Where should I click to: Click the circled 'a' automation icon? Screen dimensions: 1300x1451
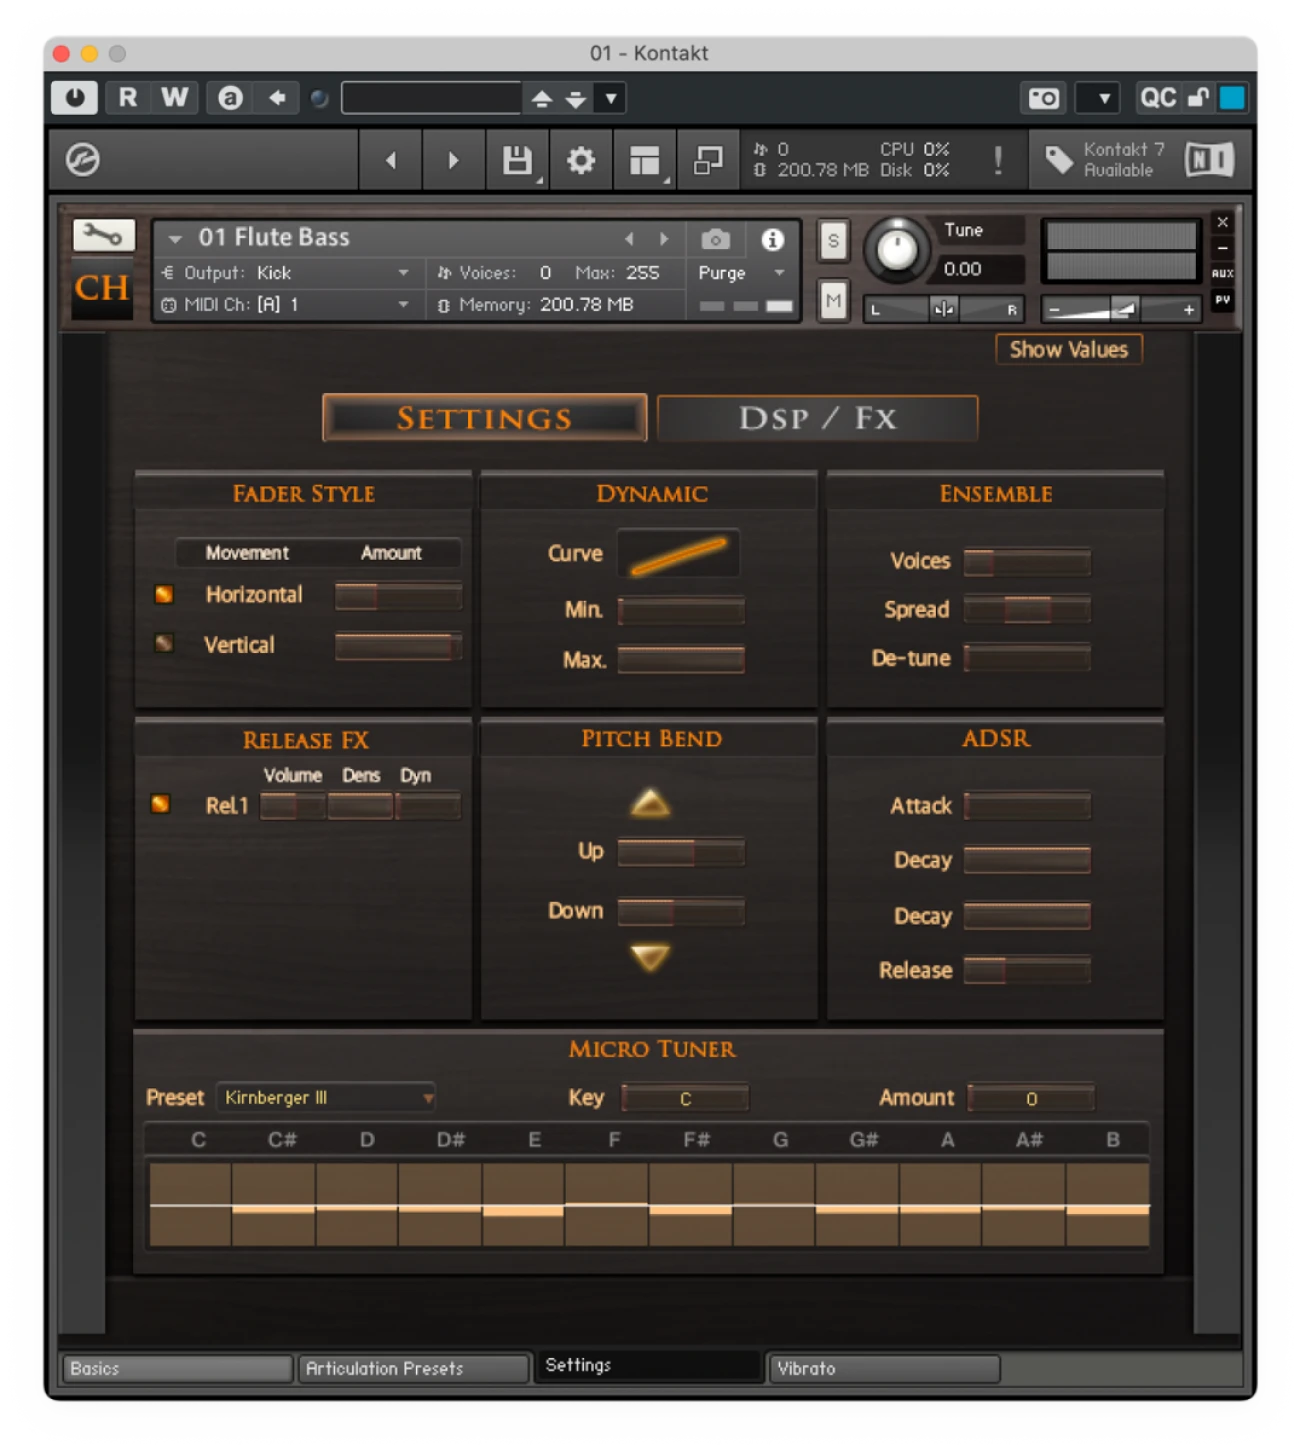pos(230,98)
